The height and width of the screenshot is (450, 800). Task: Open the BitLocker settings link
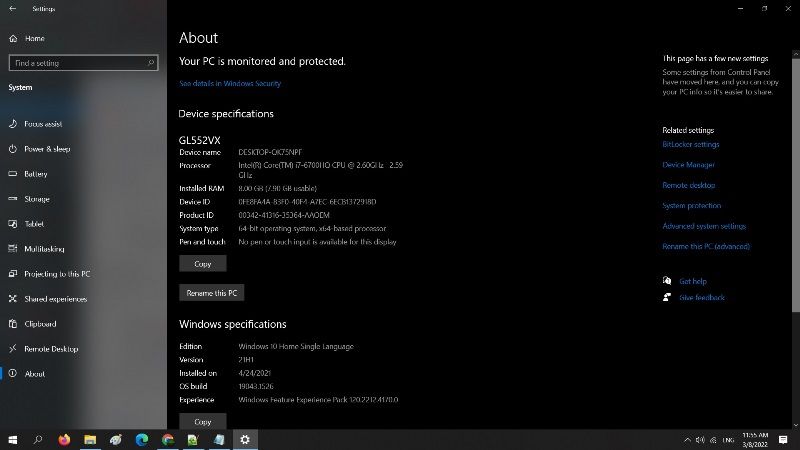tap(691, 144)
